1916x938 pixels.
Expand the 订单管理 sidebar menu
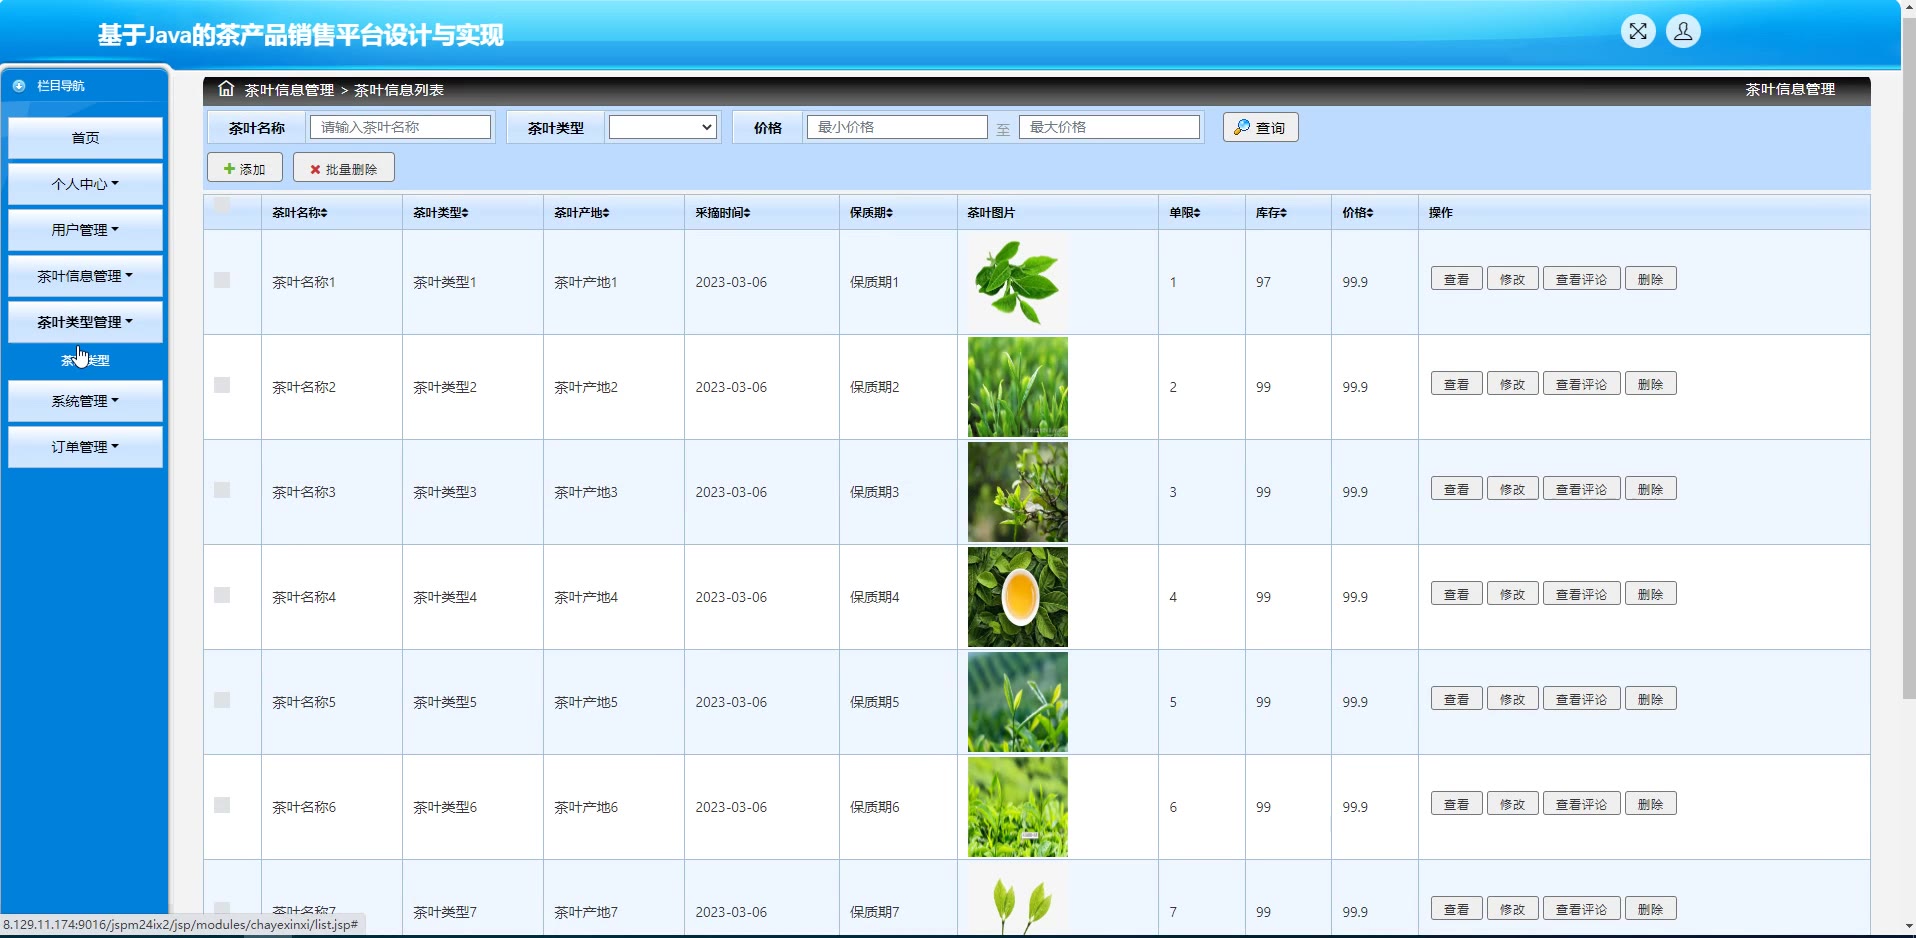click(85, 447)
